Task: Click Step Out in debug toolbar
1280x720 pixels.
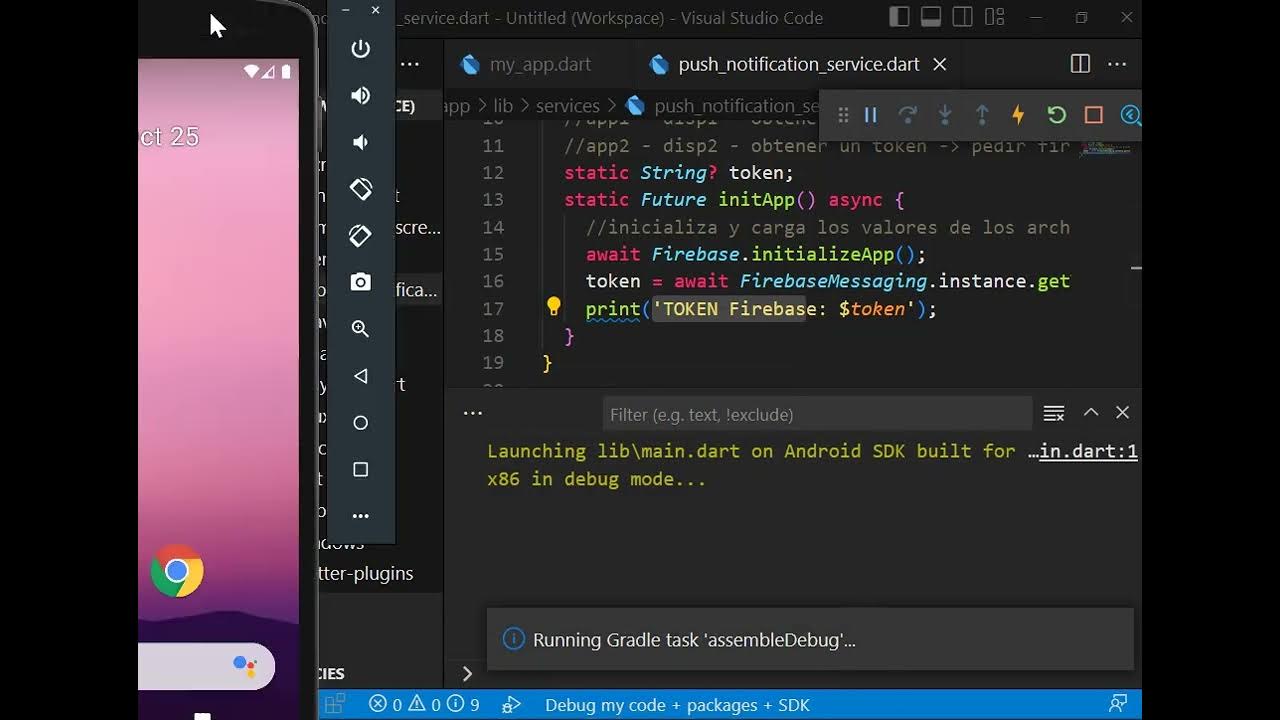Action: click(x=982, y=115)
